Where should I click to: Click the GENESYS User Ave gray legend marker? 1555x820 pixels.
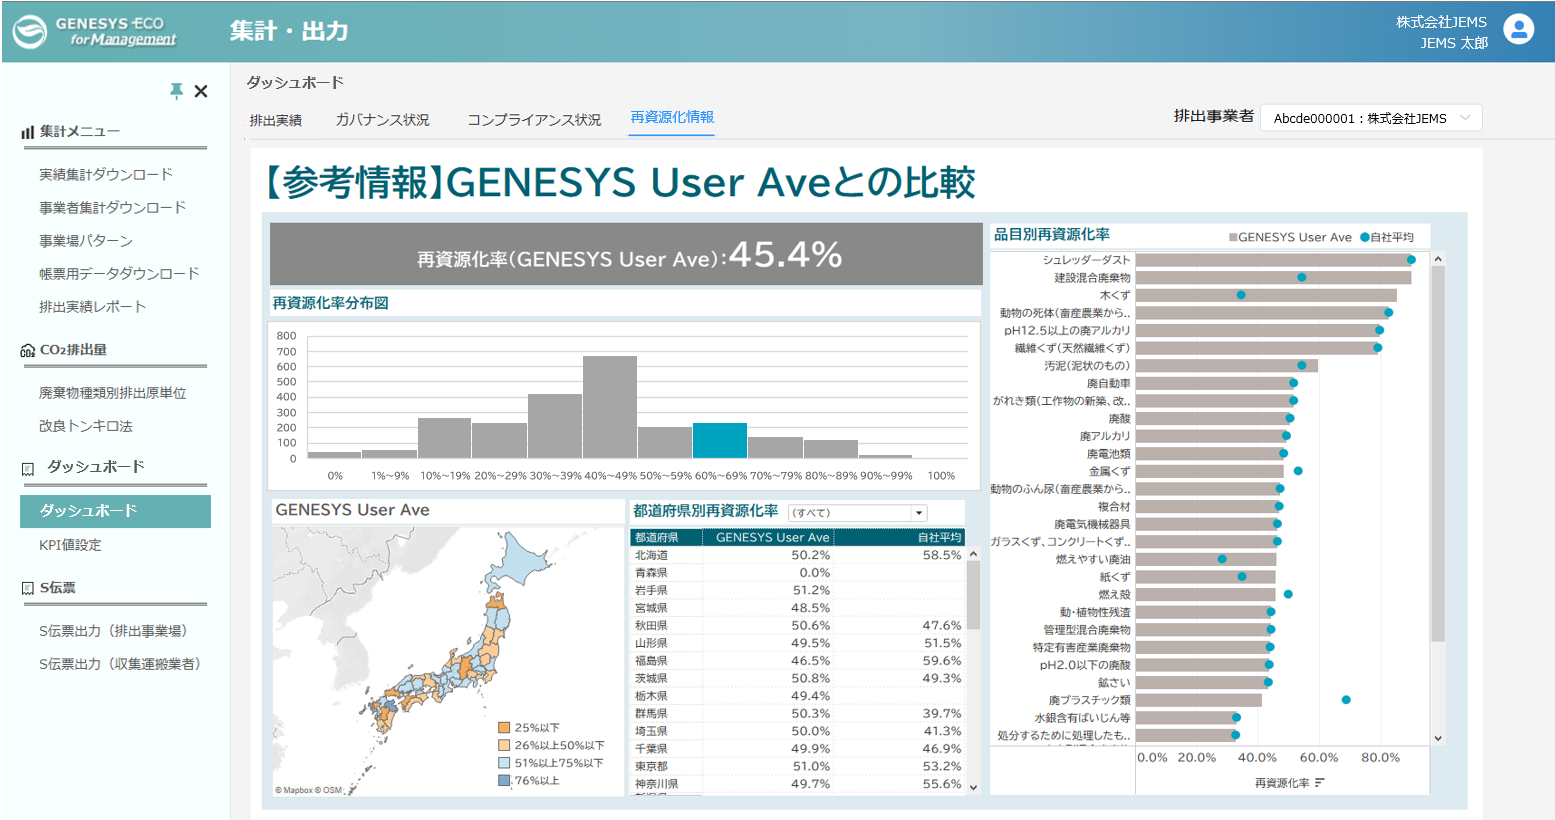[x=1233, y=238]
